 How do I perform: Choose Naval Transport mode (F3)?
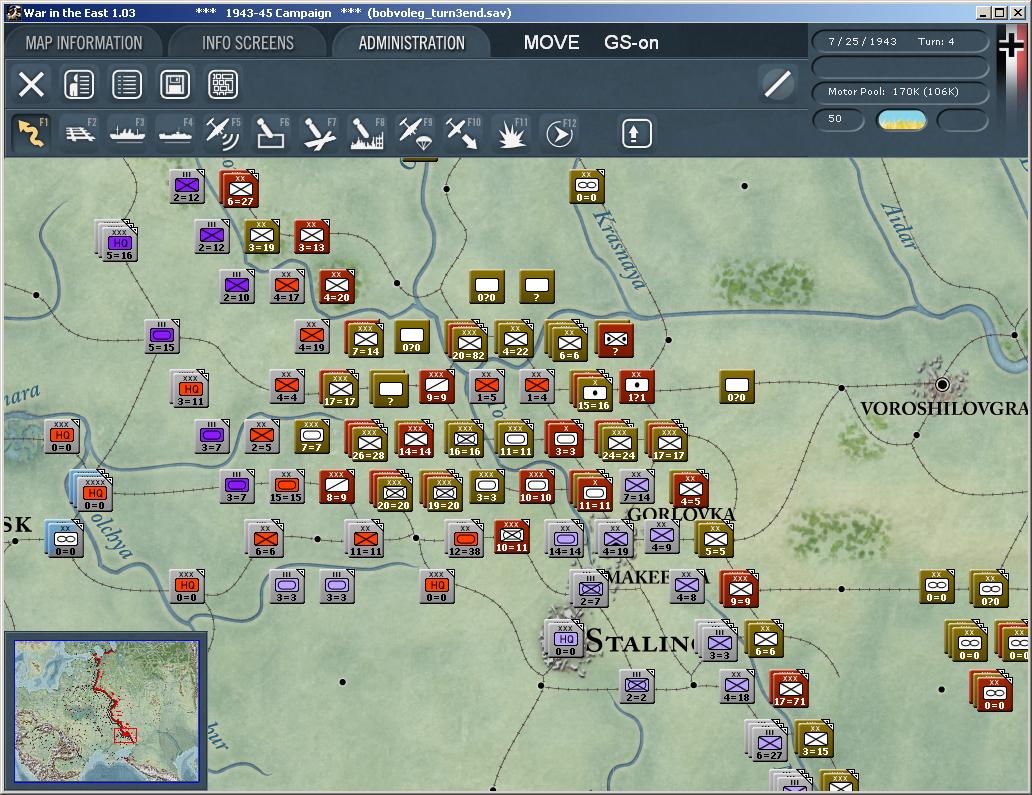coord(128,133)
